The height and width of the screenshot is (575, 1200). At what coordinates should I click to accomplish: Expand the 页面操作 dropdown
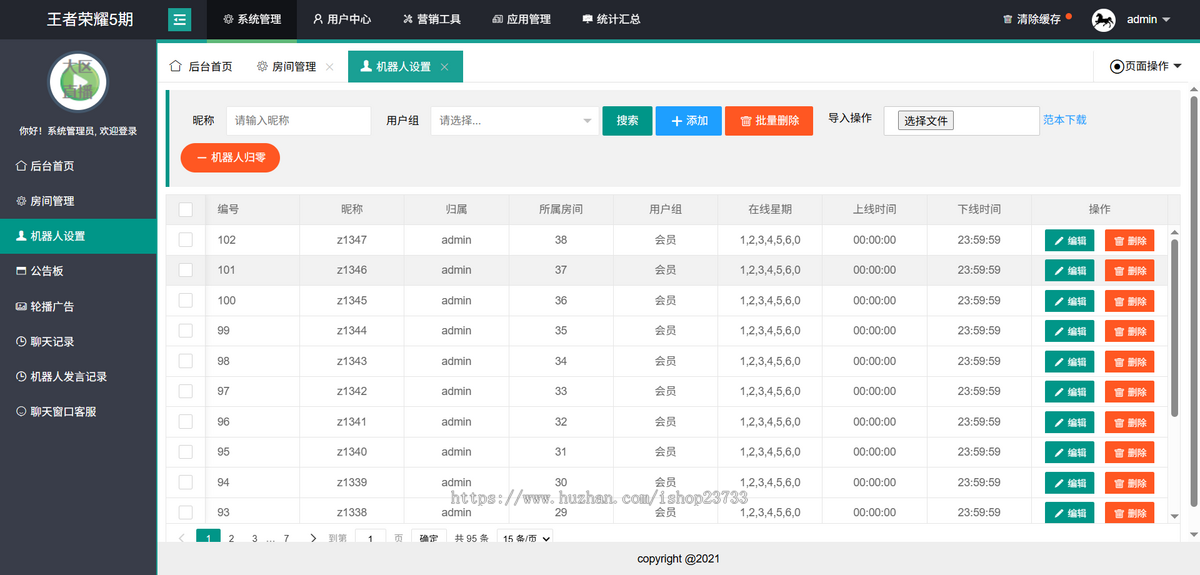click(1146, 66)
